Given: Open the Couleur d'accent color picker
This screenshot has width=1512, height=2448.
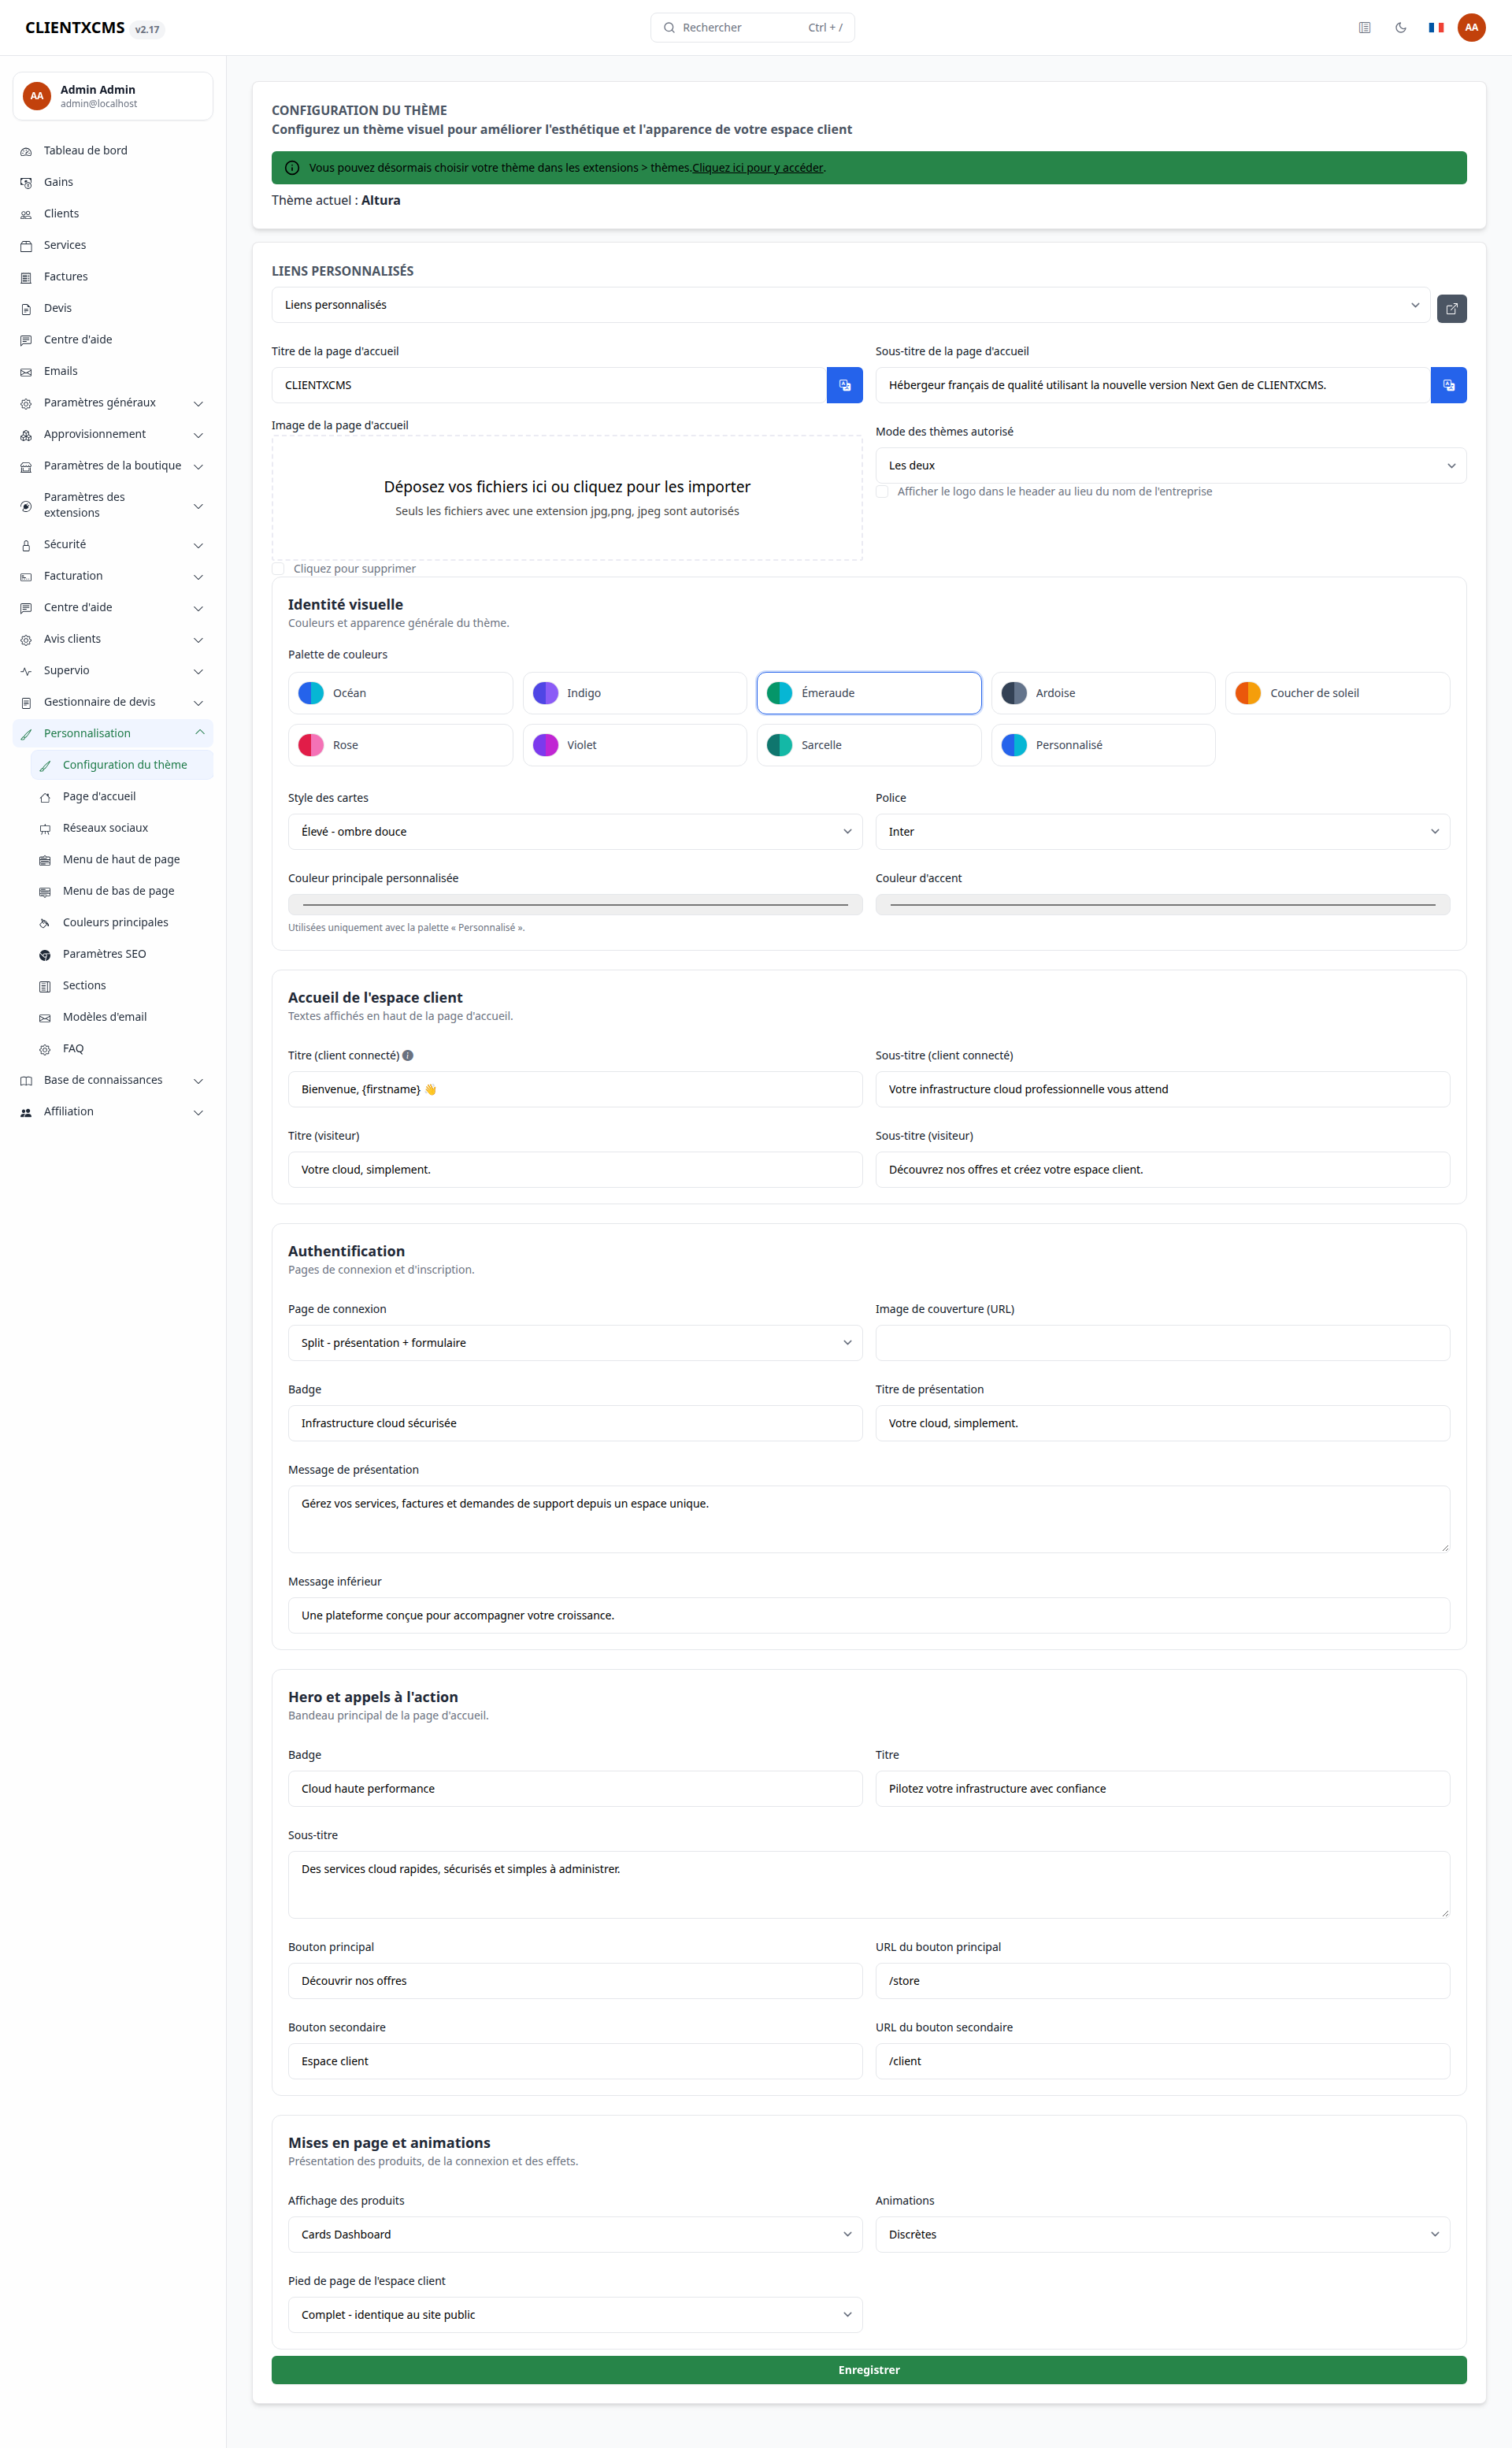Looking at the screenshot, I should 1162,904.
